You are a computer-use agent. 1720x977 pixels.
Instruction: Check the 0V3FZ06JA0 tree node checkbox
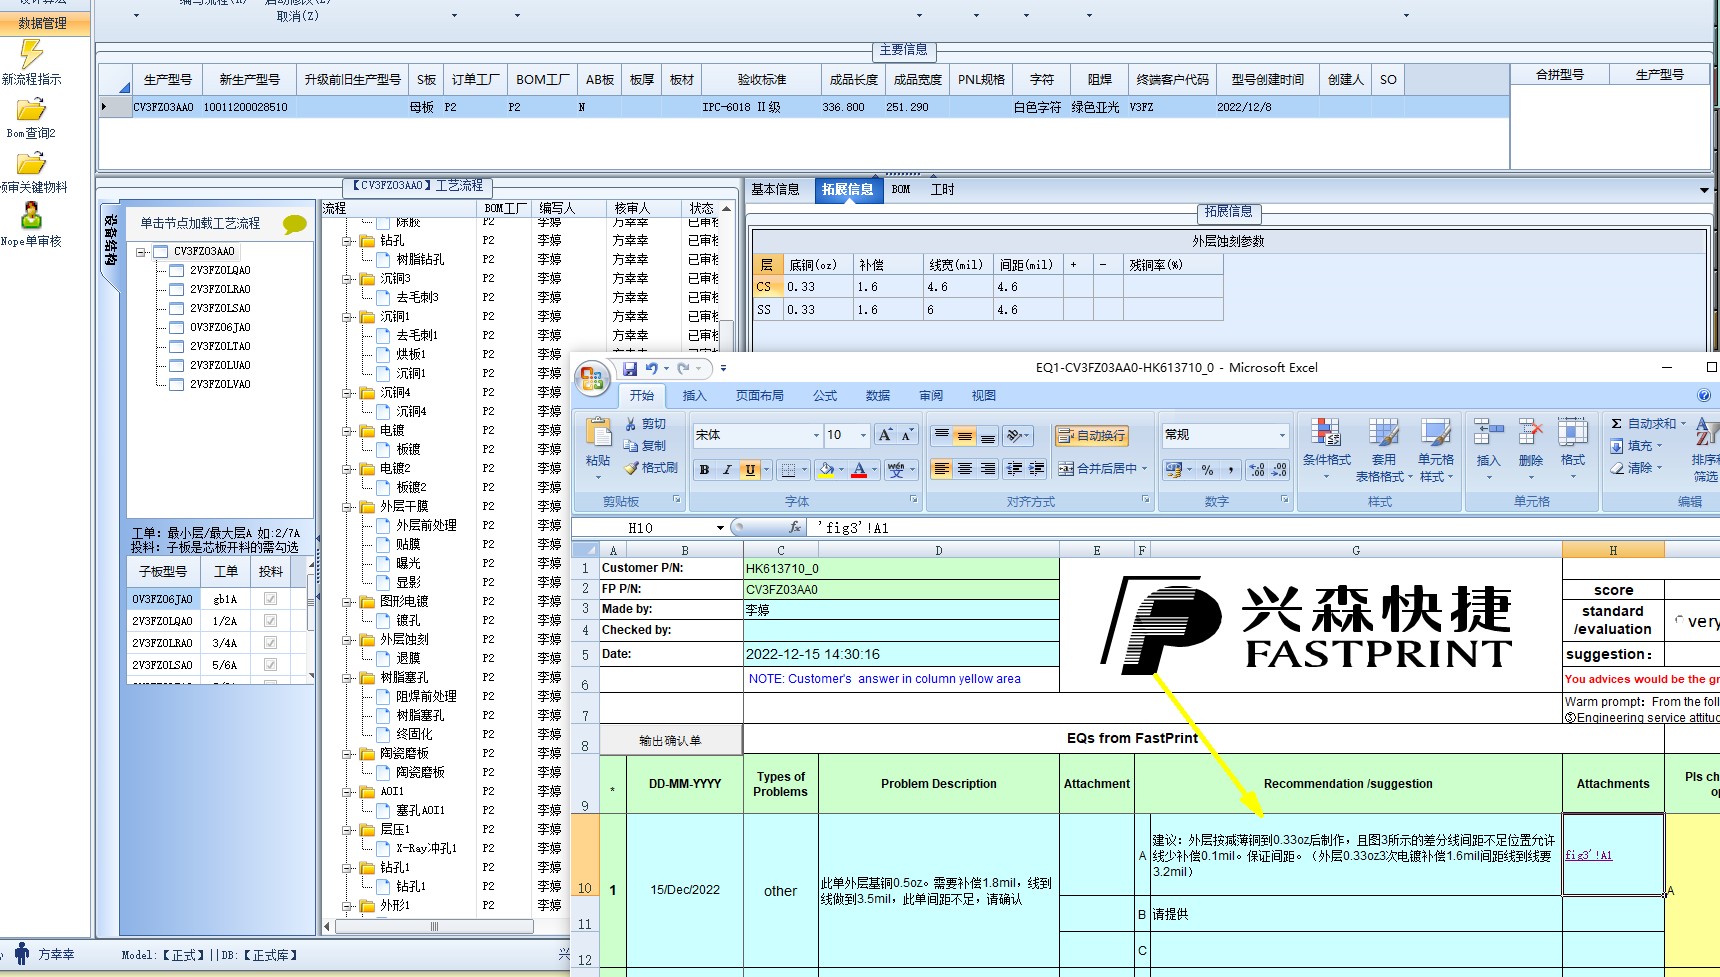(176, 327)
